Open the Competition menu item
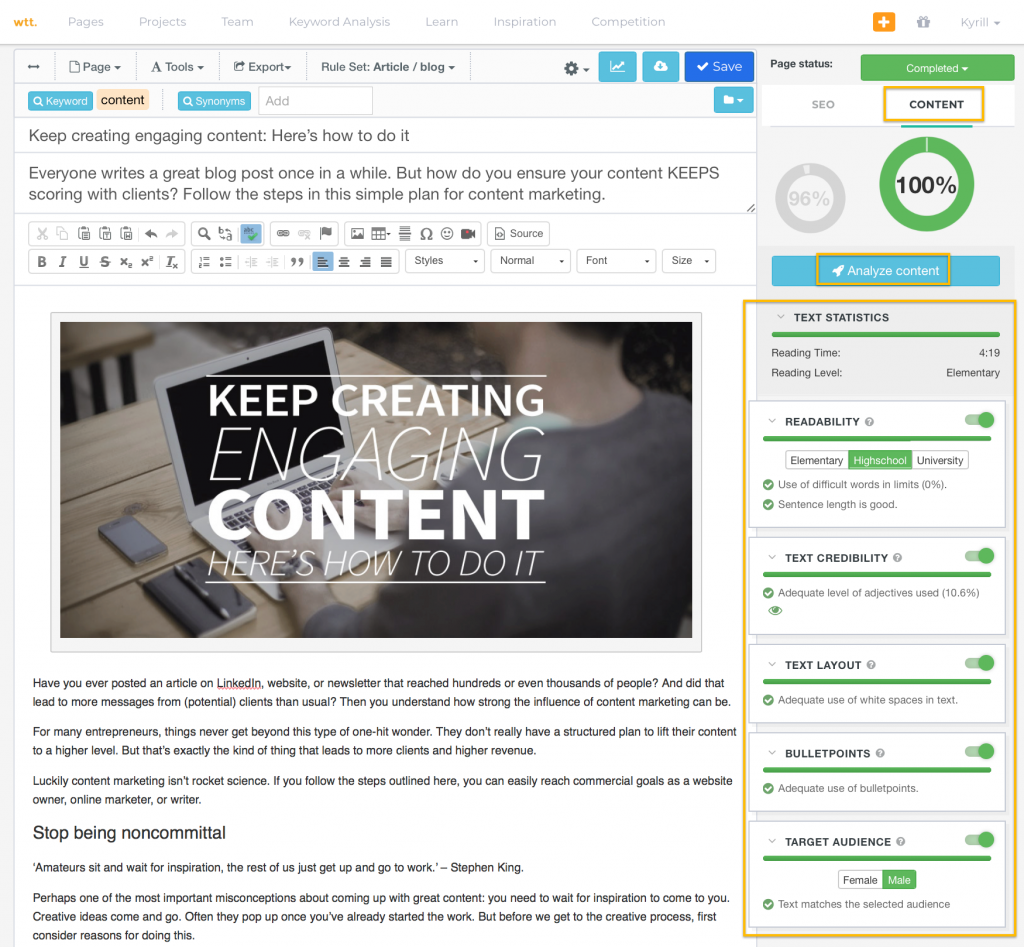The height and width of the screenshot is (947, 1024). click(628, 22)
